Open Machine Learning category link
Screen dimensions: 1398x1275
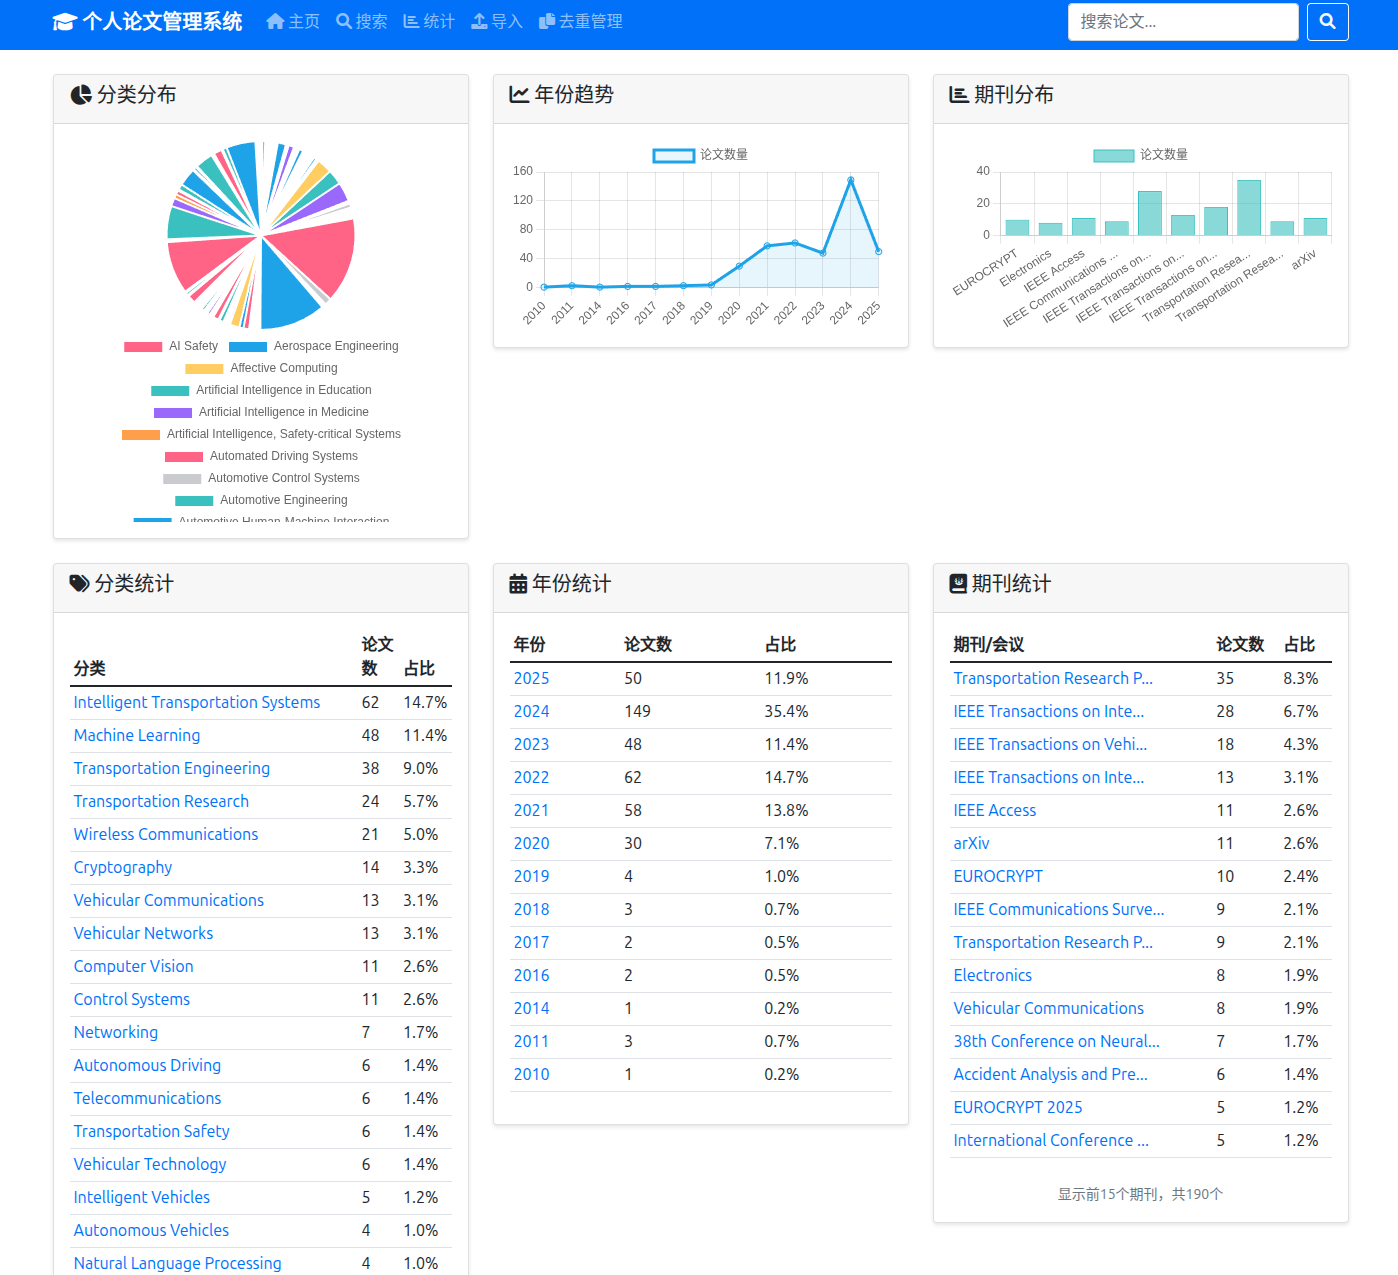tap(137, 736)
